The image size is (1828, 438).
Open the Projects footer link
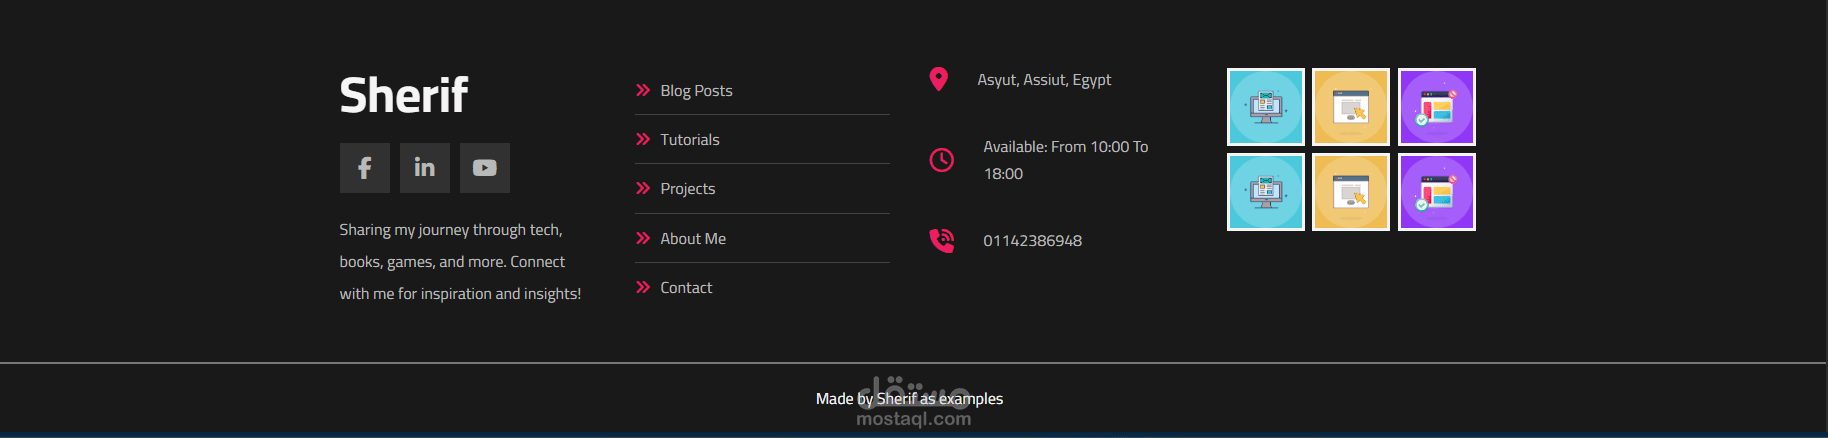tap(688, 189)
